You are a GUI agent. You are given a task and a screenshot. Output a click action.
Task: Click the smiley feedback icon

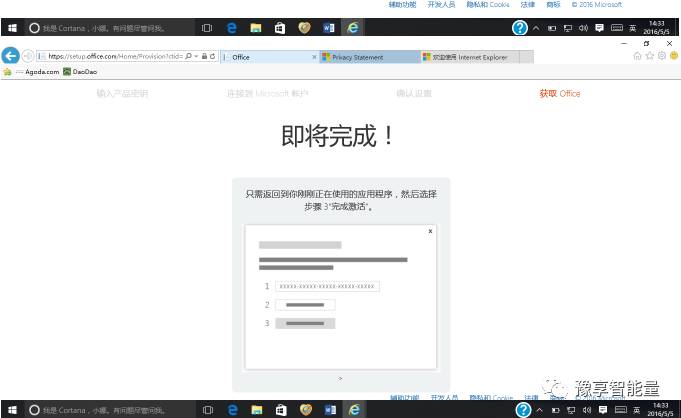(674, 56)
